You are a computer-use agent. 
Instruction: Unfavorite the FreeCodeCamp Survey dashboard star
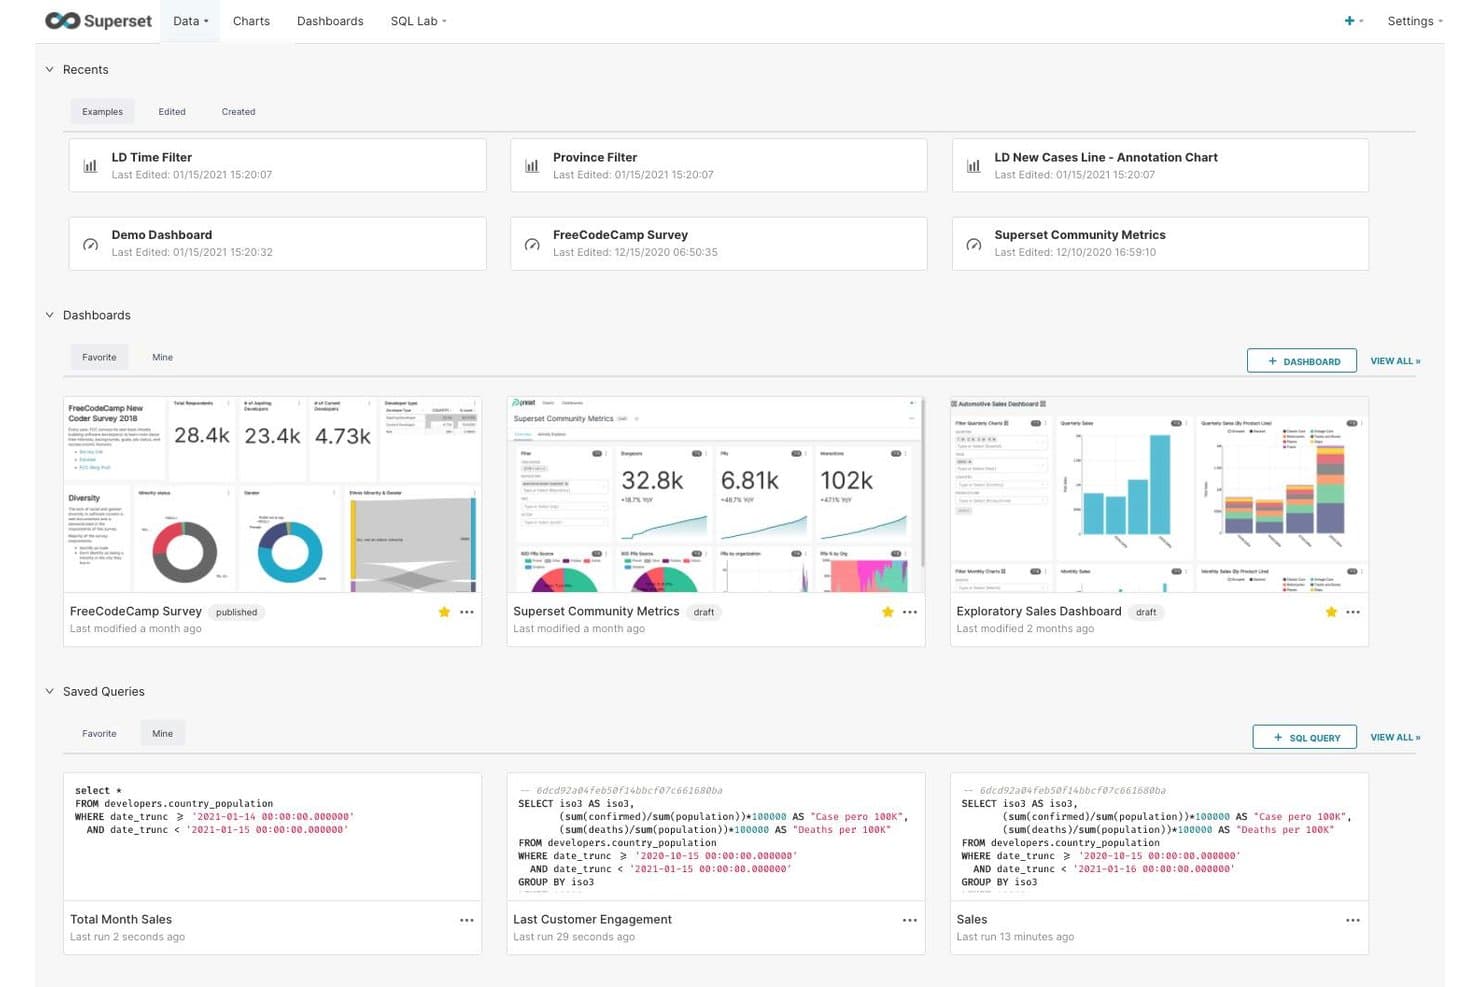click(444, 612)
